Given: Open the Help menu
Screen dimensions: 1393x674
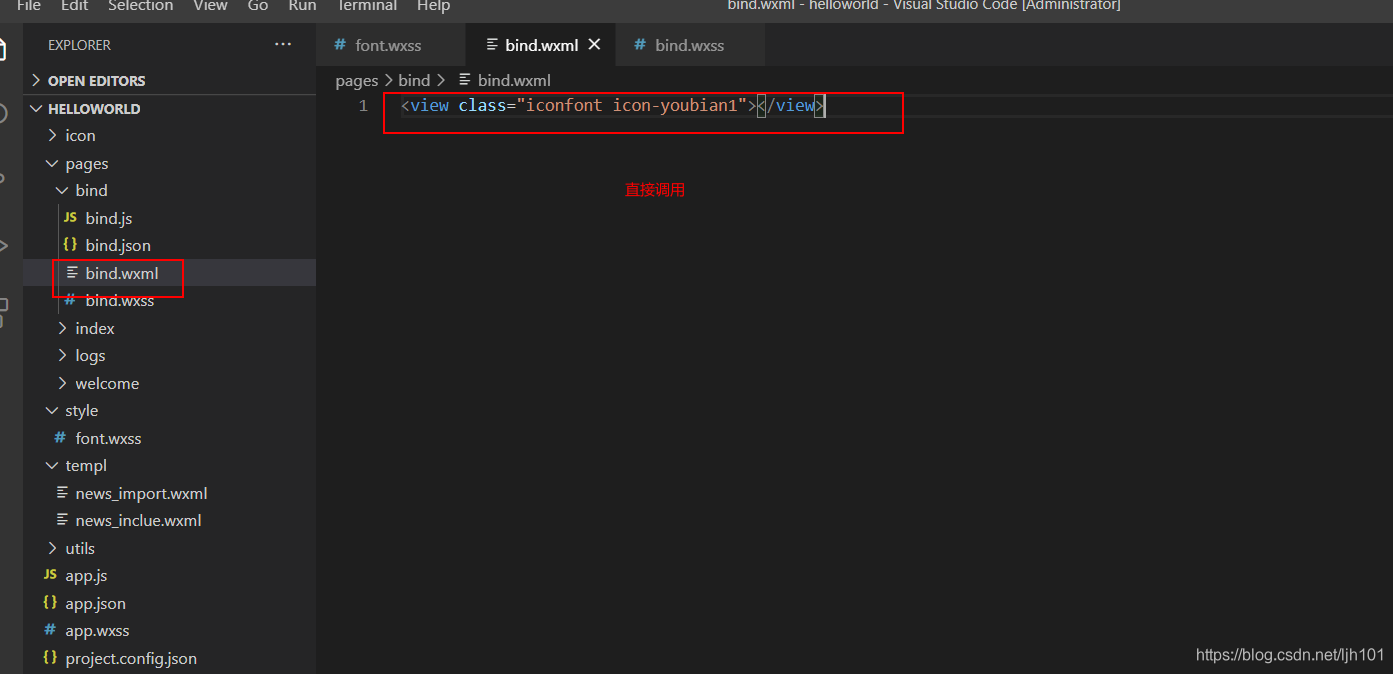Looking at the screenshot, I should [433, 5].
